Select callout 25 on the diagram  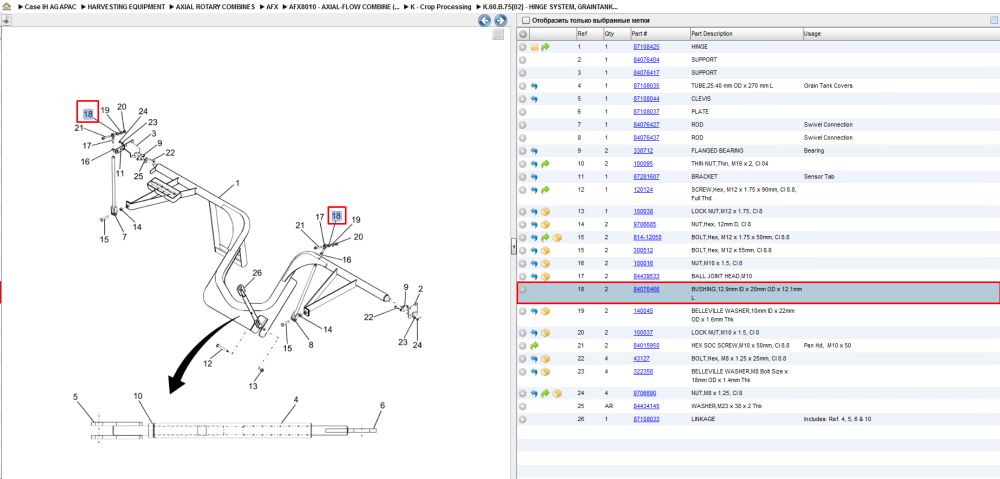[138, 176]
